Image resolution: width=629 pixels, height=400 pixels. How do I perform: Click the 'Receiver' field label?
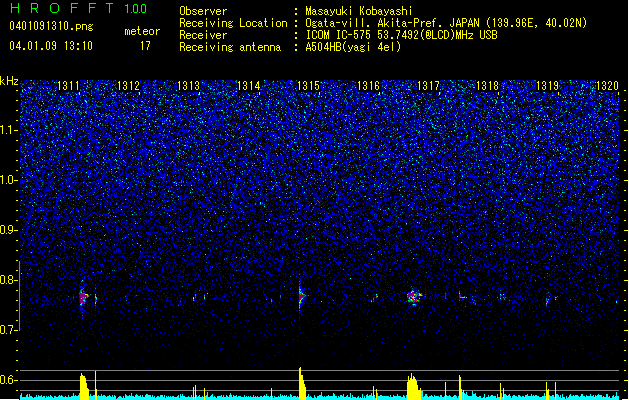[x=203, y=35]
